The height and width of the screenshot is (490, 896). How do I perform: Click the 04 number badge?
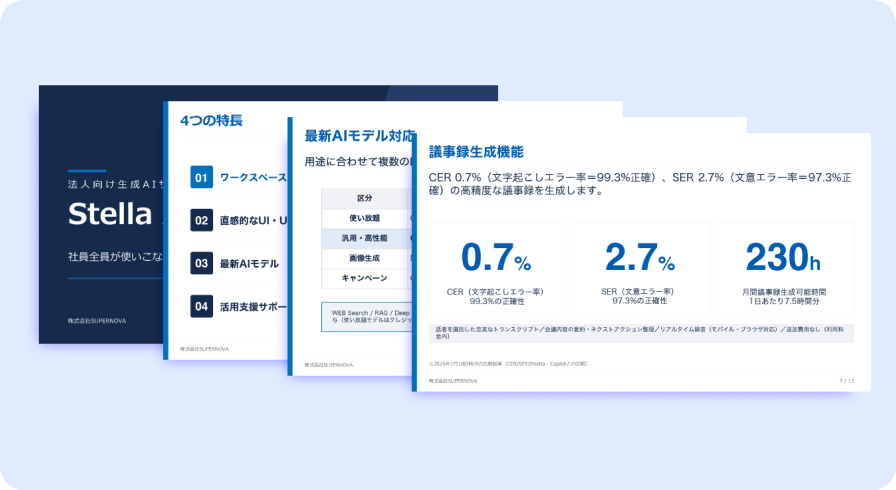pos(201,306)
